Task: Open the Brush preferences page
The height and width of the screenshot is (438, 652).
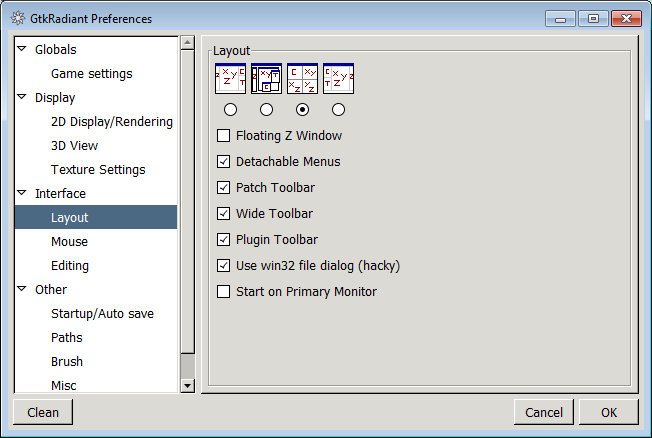Action: pos(67,361)
